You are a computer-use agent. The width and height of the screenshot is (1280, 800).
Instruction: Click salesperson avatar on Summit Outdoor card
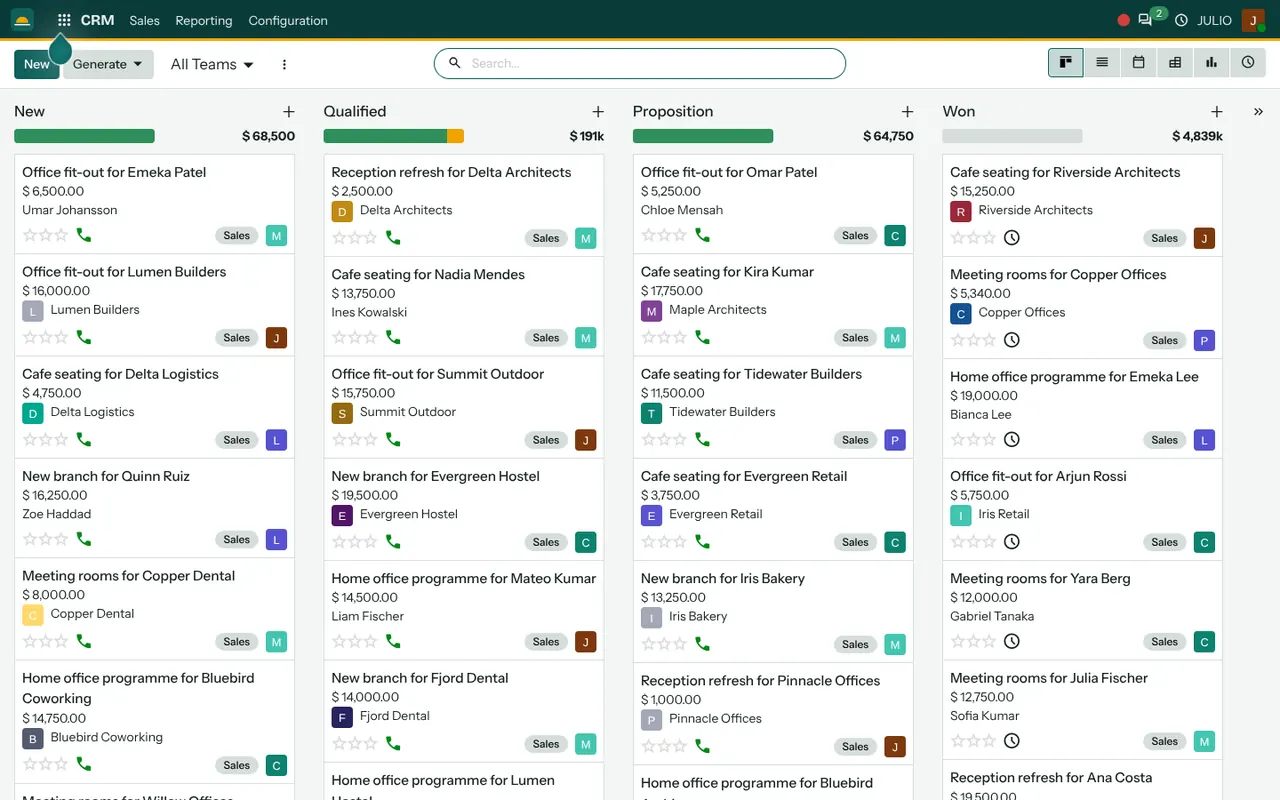[586, 439]
